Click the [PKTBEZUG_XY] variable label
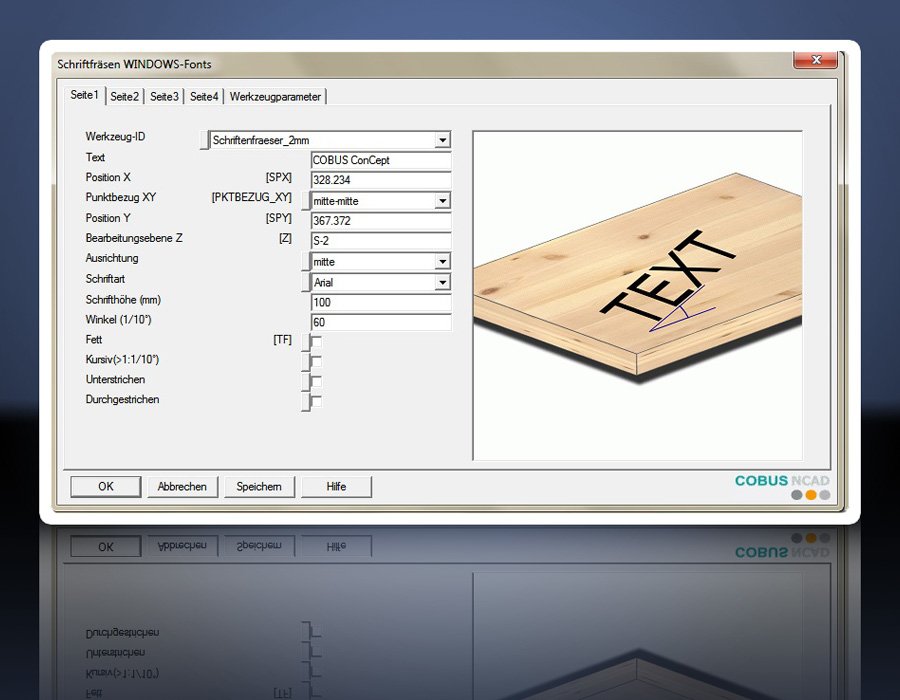 tap(251, 197)
